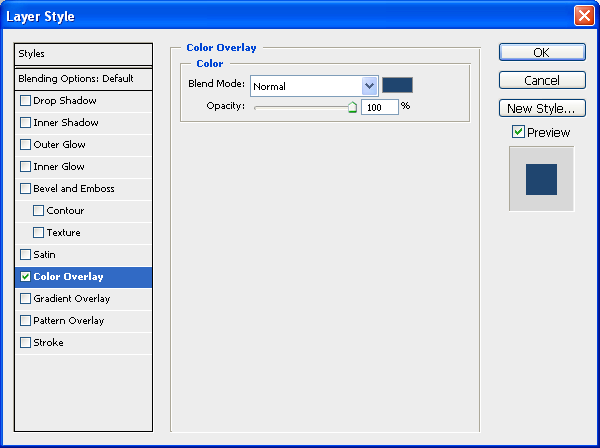600x448 pixels.
Task: Select the Inner Shadow label
Action: [66, 122]
